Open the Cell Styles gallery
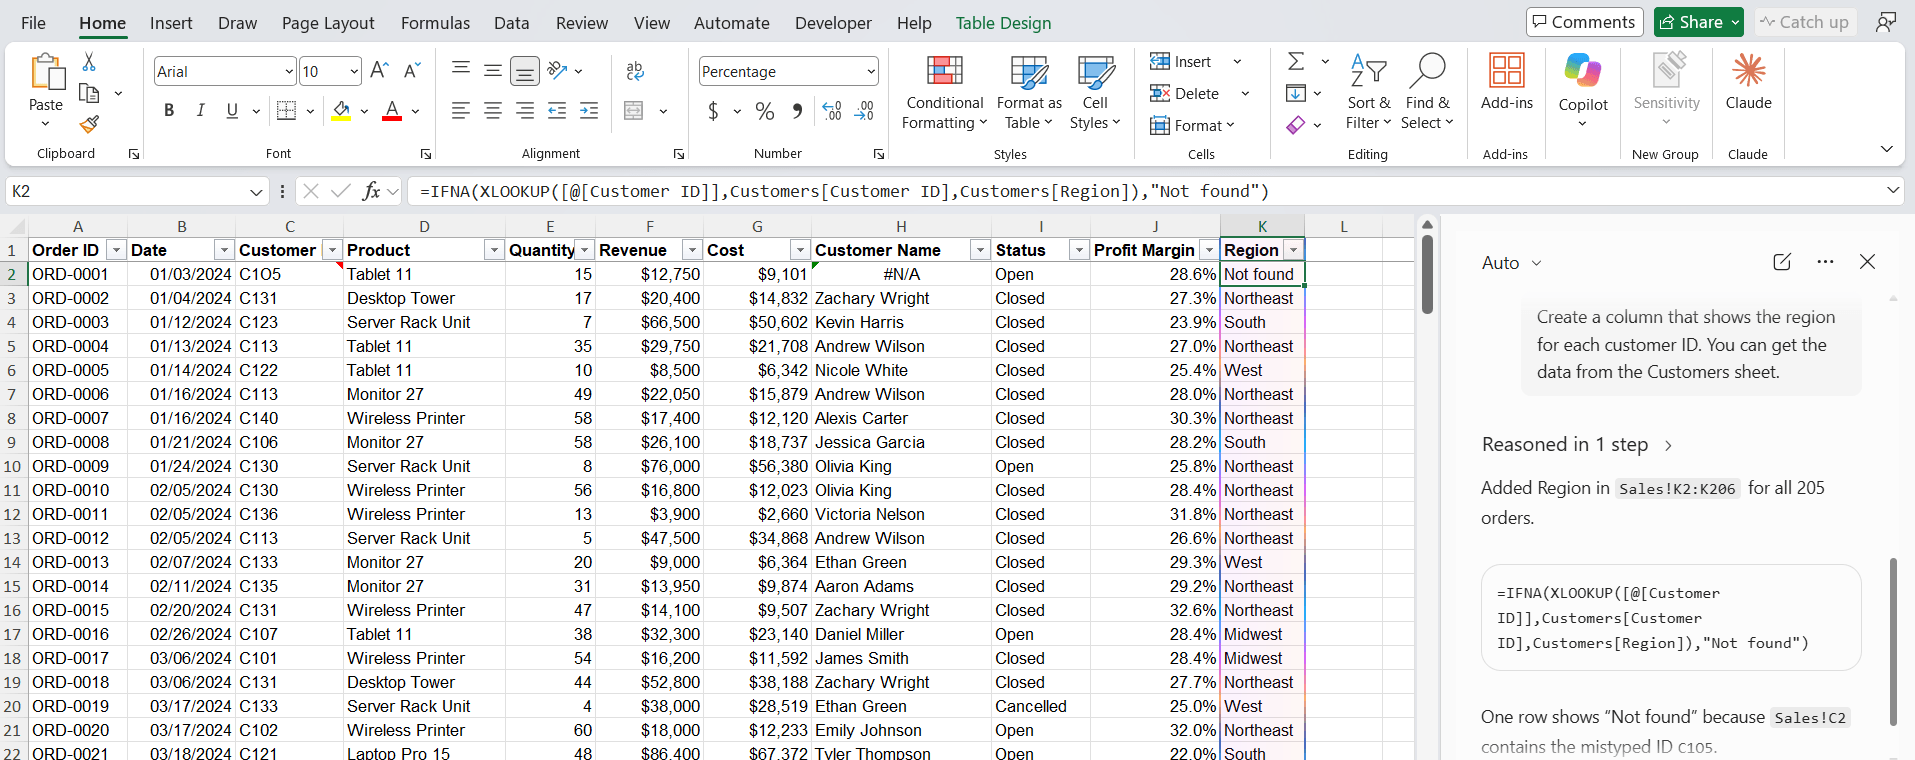1915x760 pixels. coord(1095,93)
